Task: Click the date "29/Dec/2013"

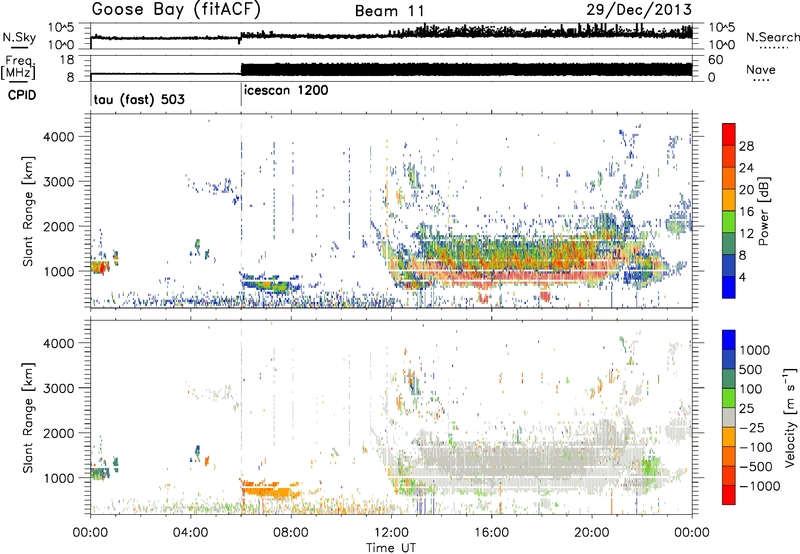Action: pyautogui.click(x=639, y=9)
